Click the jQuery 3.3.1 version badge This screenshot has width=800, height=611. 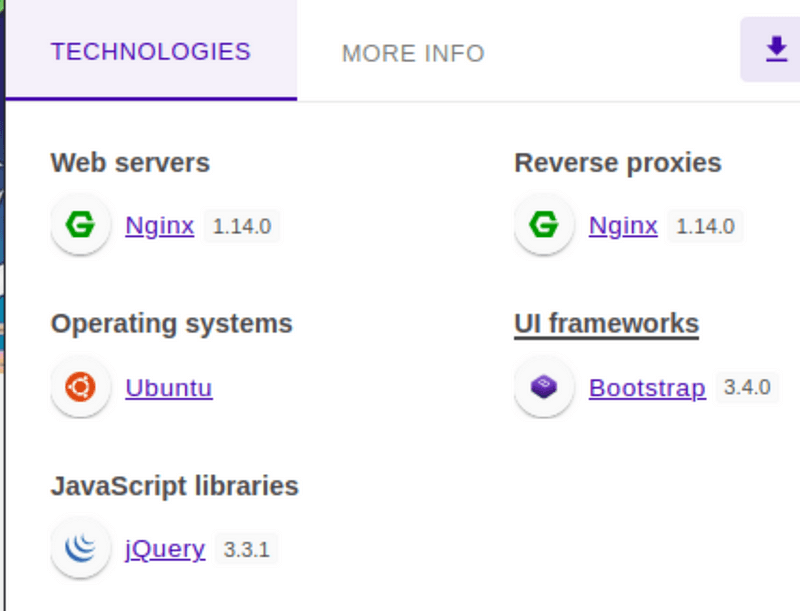[246, 549]
